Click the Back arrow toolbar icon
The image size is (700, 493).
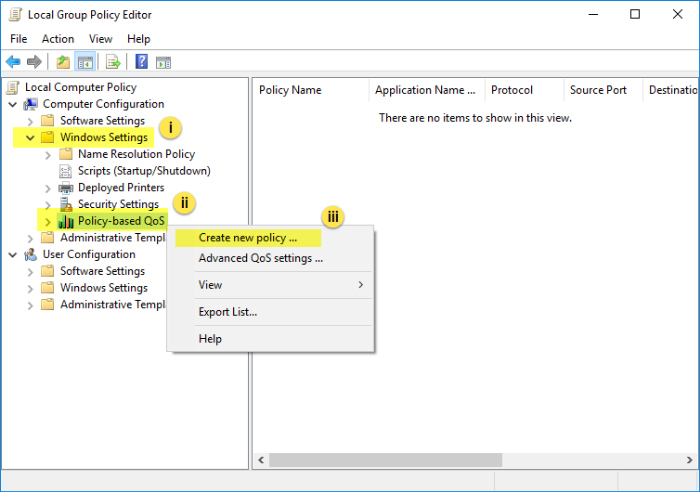click(x=13, y=62)
